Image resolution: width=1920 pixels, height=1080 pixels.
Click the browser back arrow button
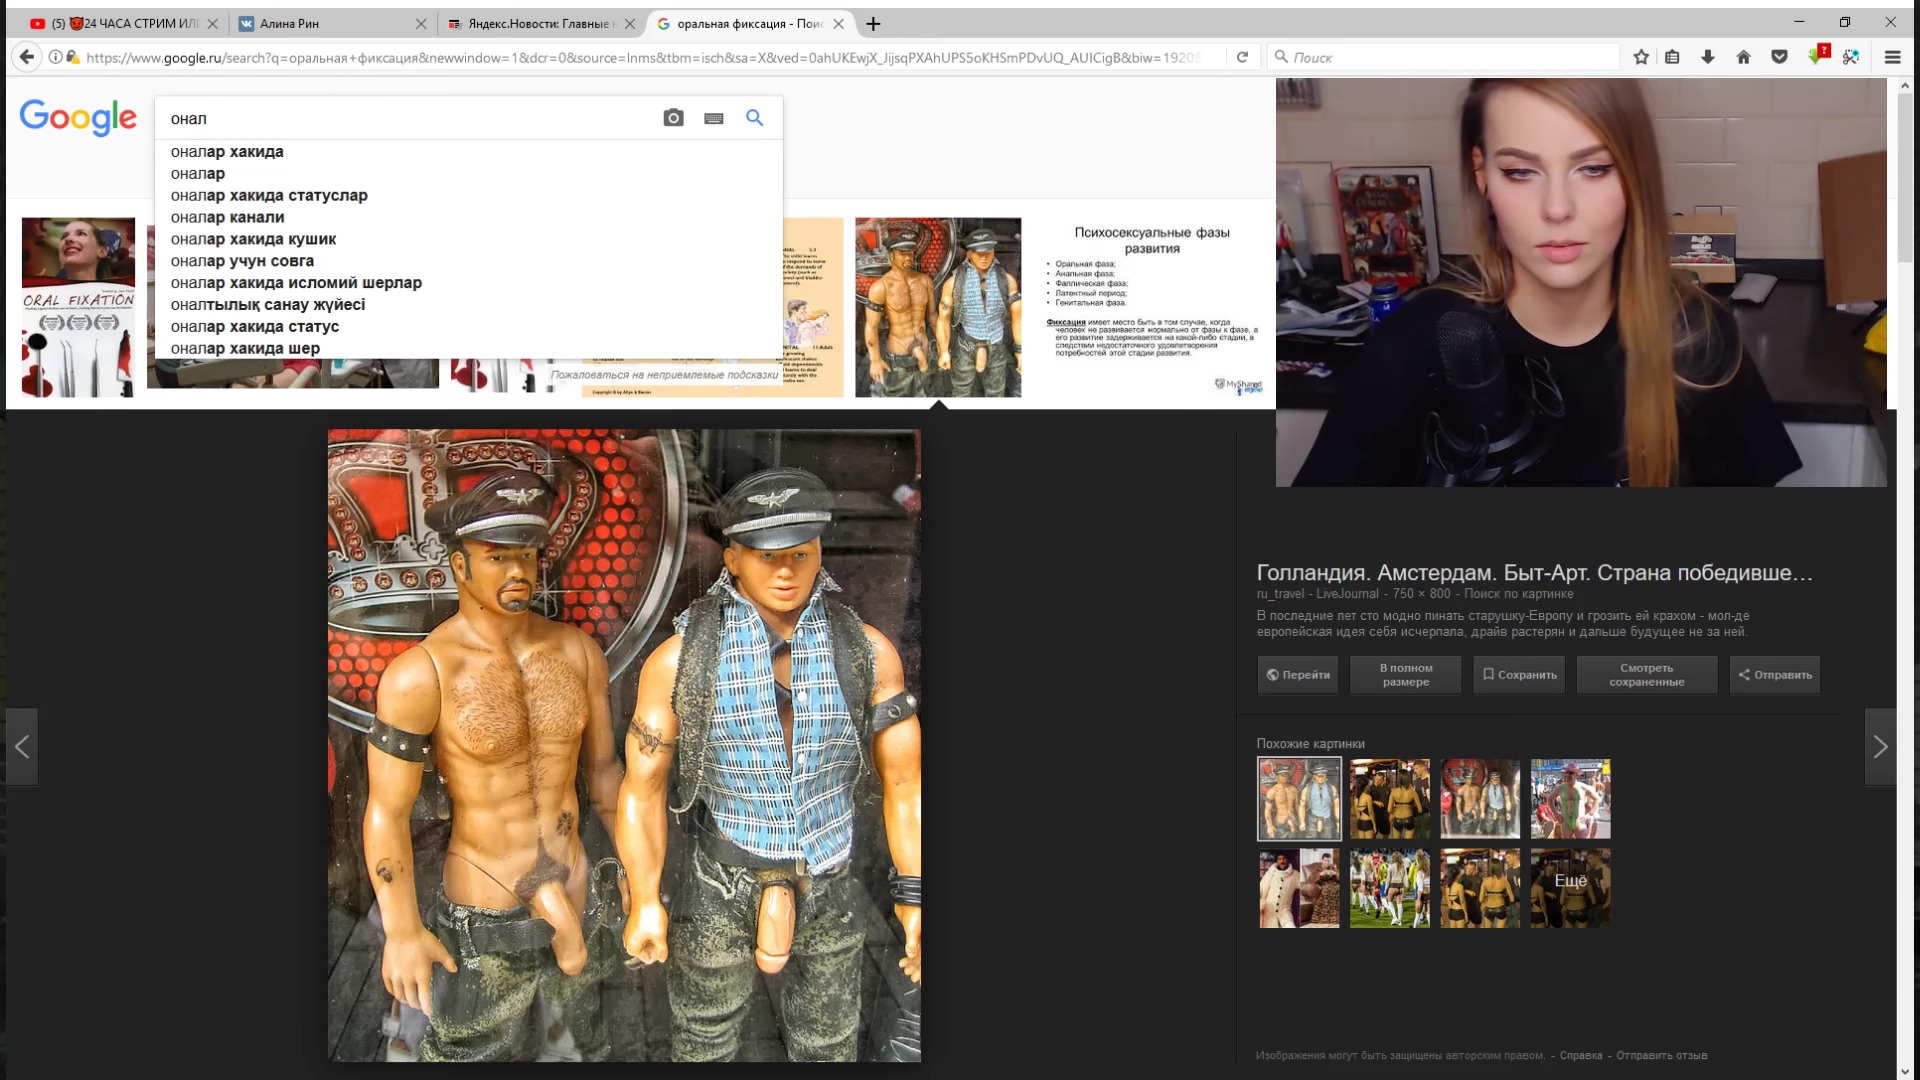pos(27,57)
